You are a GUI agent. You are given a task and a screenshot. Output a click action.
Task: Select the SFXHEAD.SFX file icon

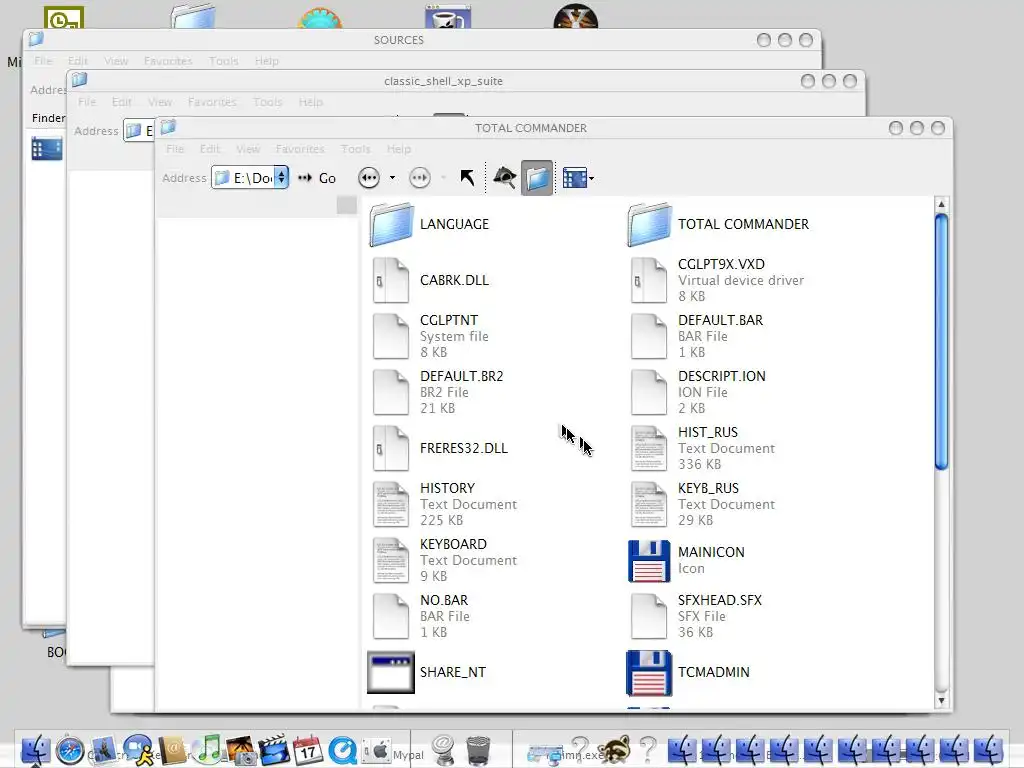click(648, 616)
